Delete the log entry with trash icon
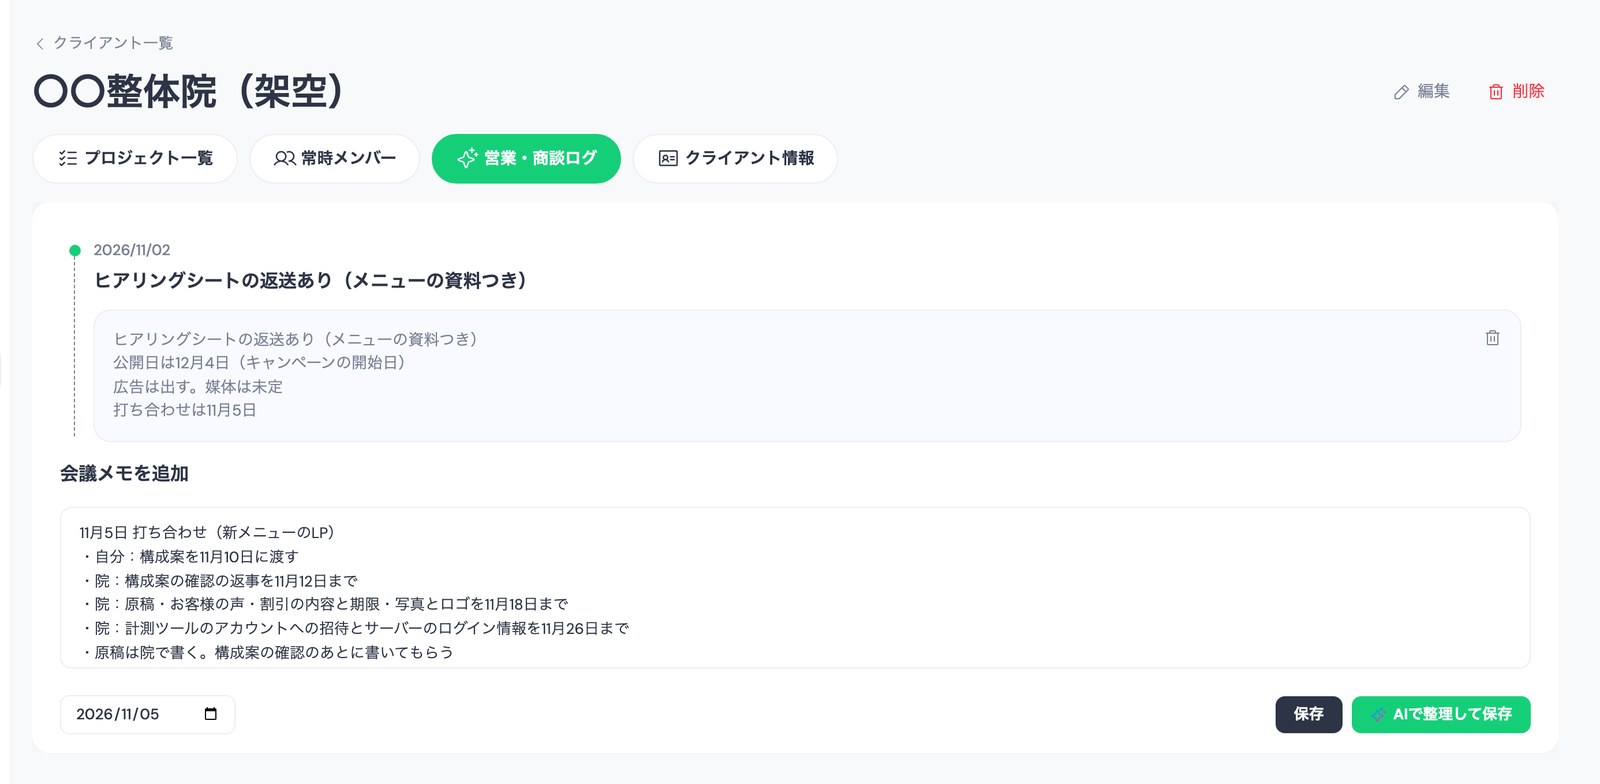 point(1492,338)
